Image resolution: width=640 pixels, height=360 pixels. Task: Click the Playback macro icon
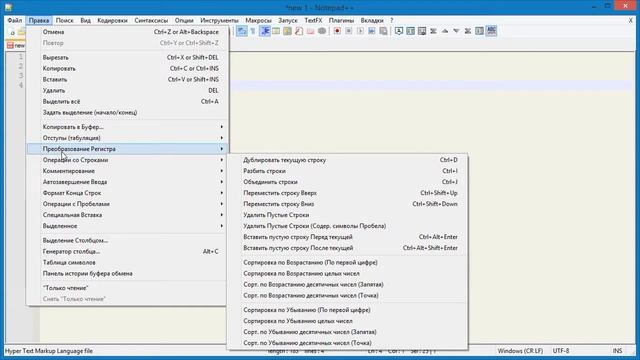[360, 31]
